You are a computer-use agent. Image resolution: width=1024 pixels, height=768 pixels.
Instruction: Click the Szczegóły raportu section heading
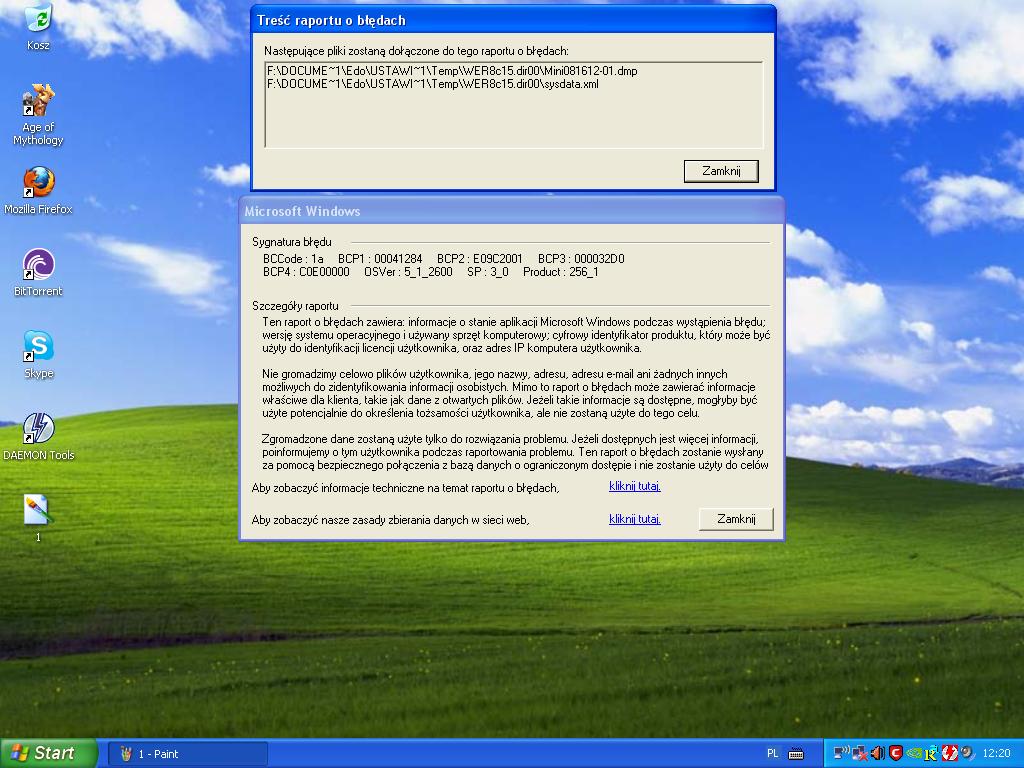295,306
